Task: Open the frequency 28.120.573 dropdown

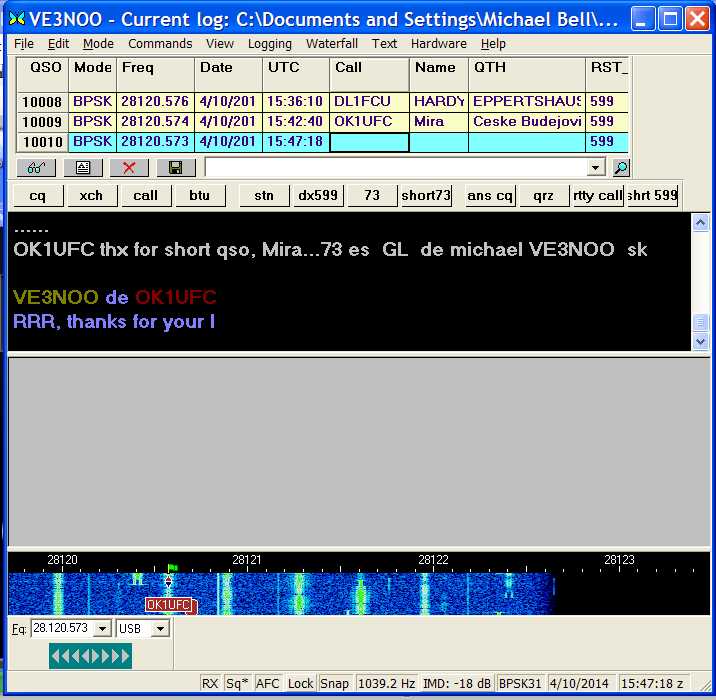Action: point(102,629)
